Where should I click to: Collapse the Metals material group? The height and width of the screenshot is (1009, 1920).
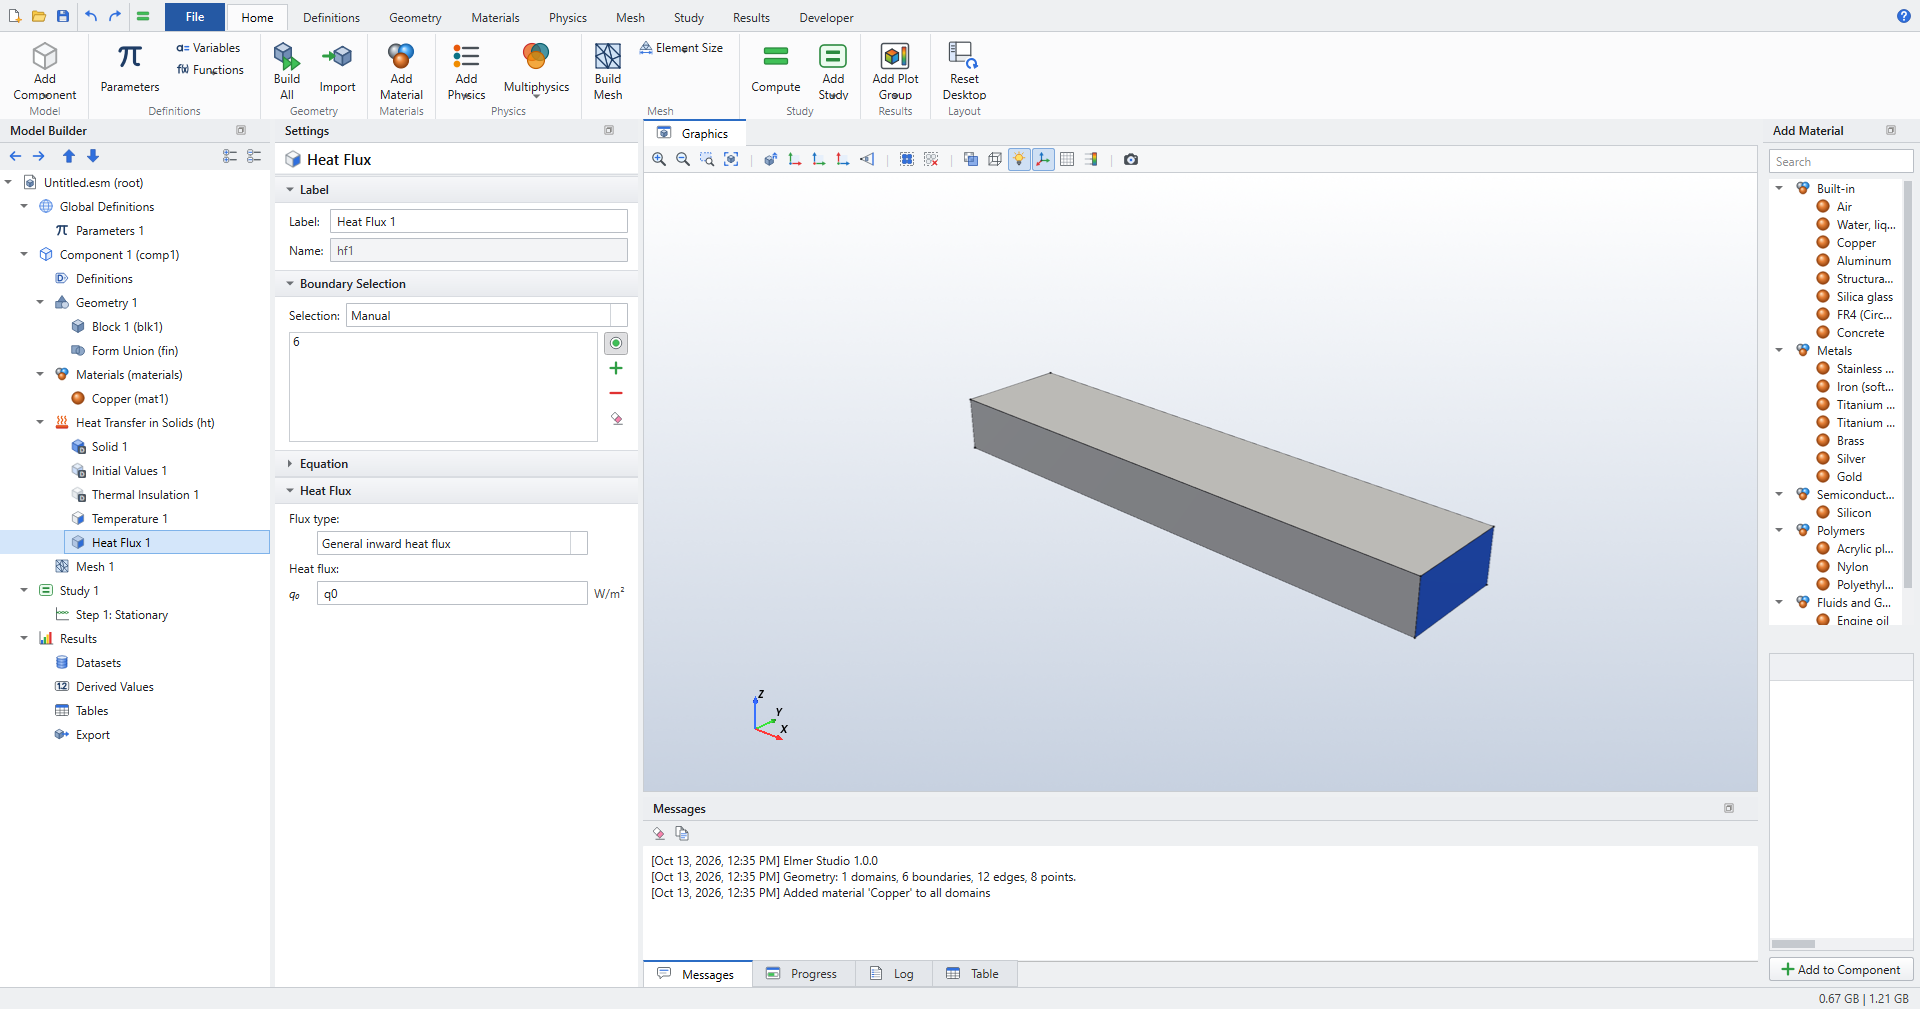click(x=1779, y=351)
